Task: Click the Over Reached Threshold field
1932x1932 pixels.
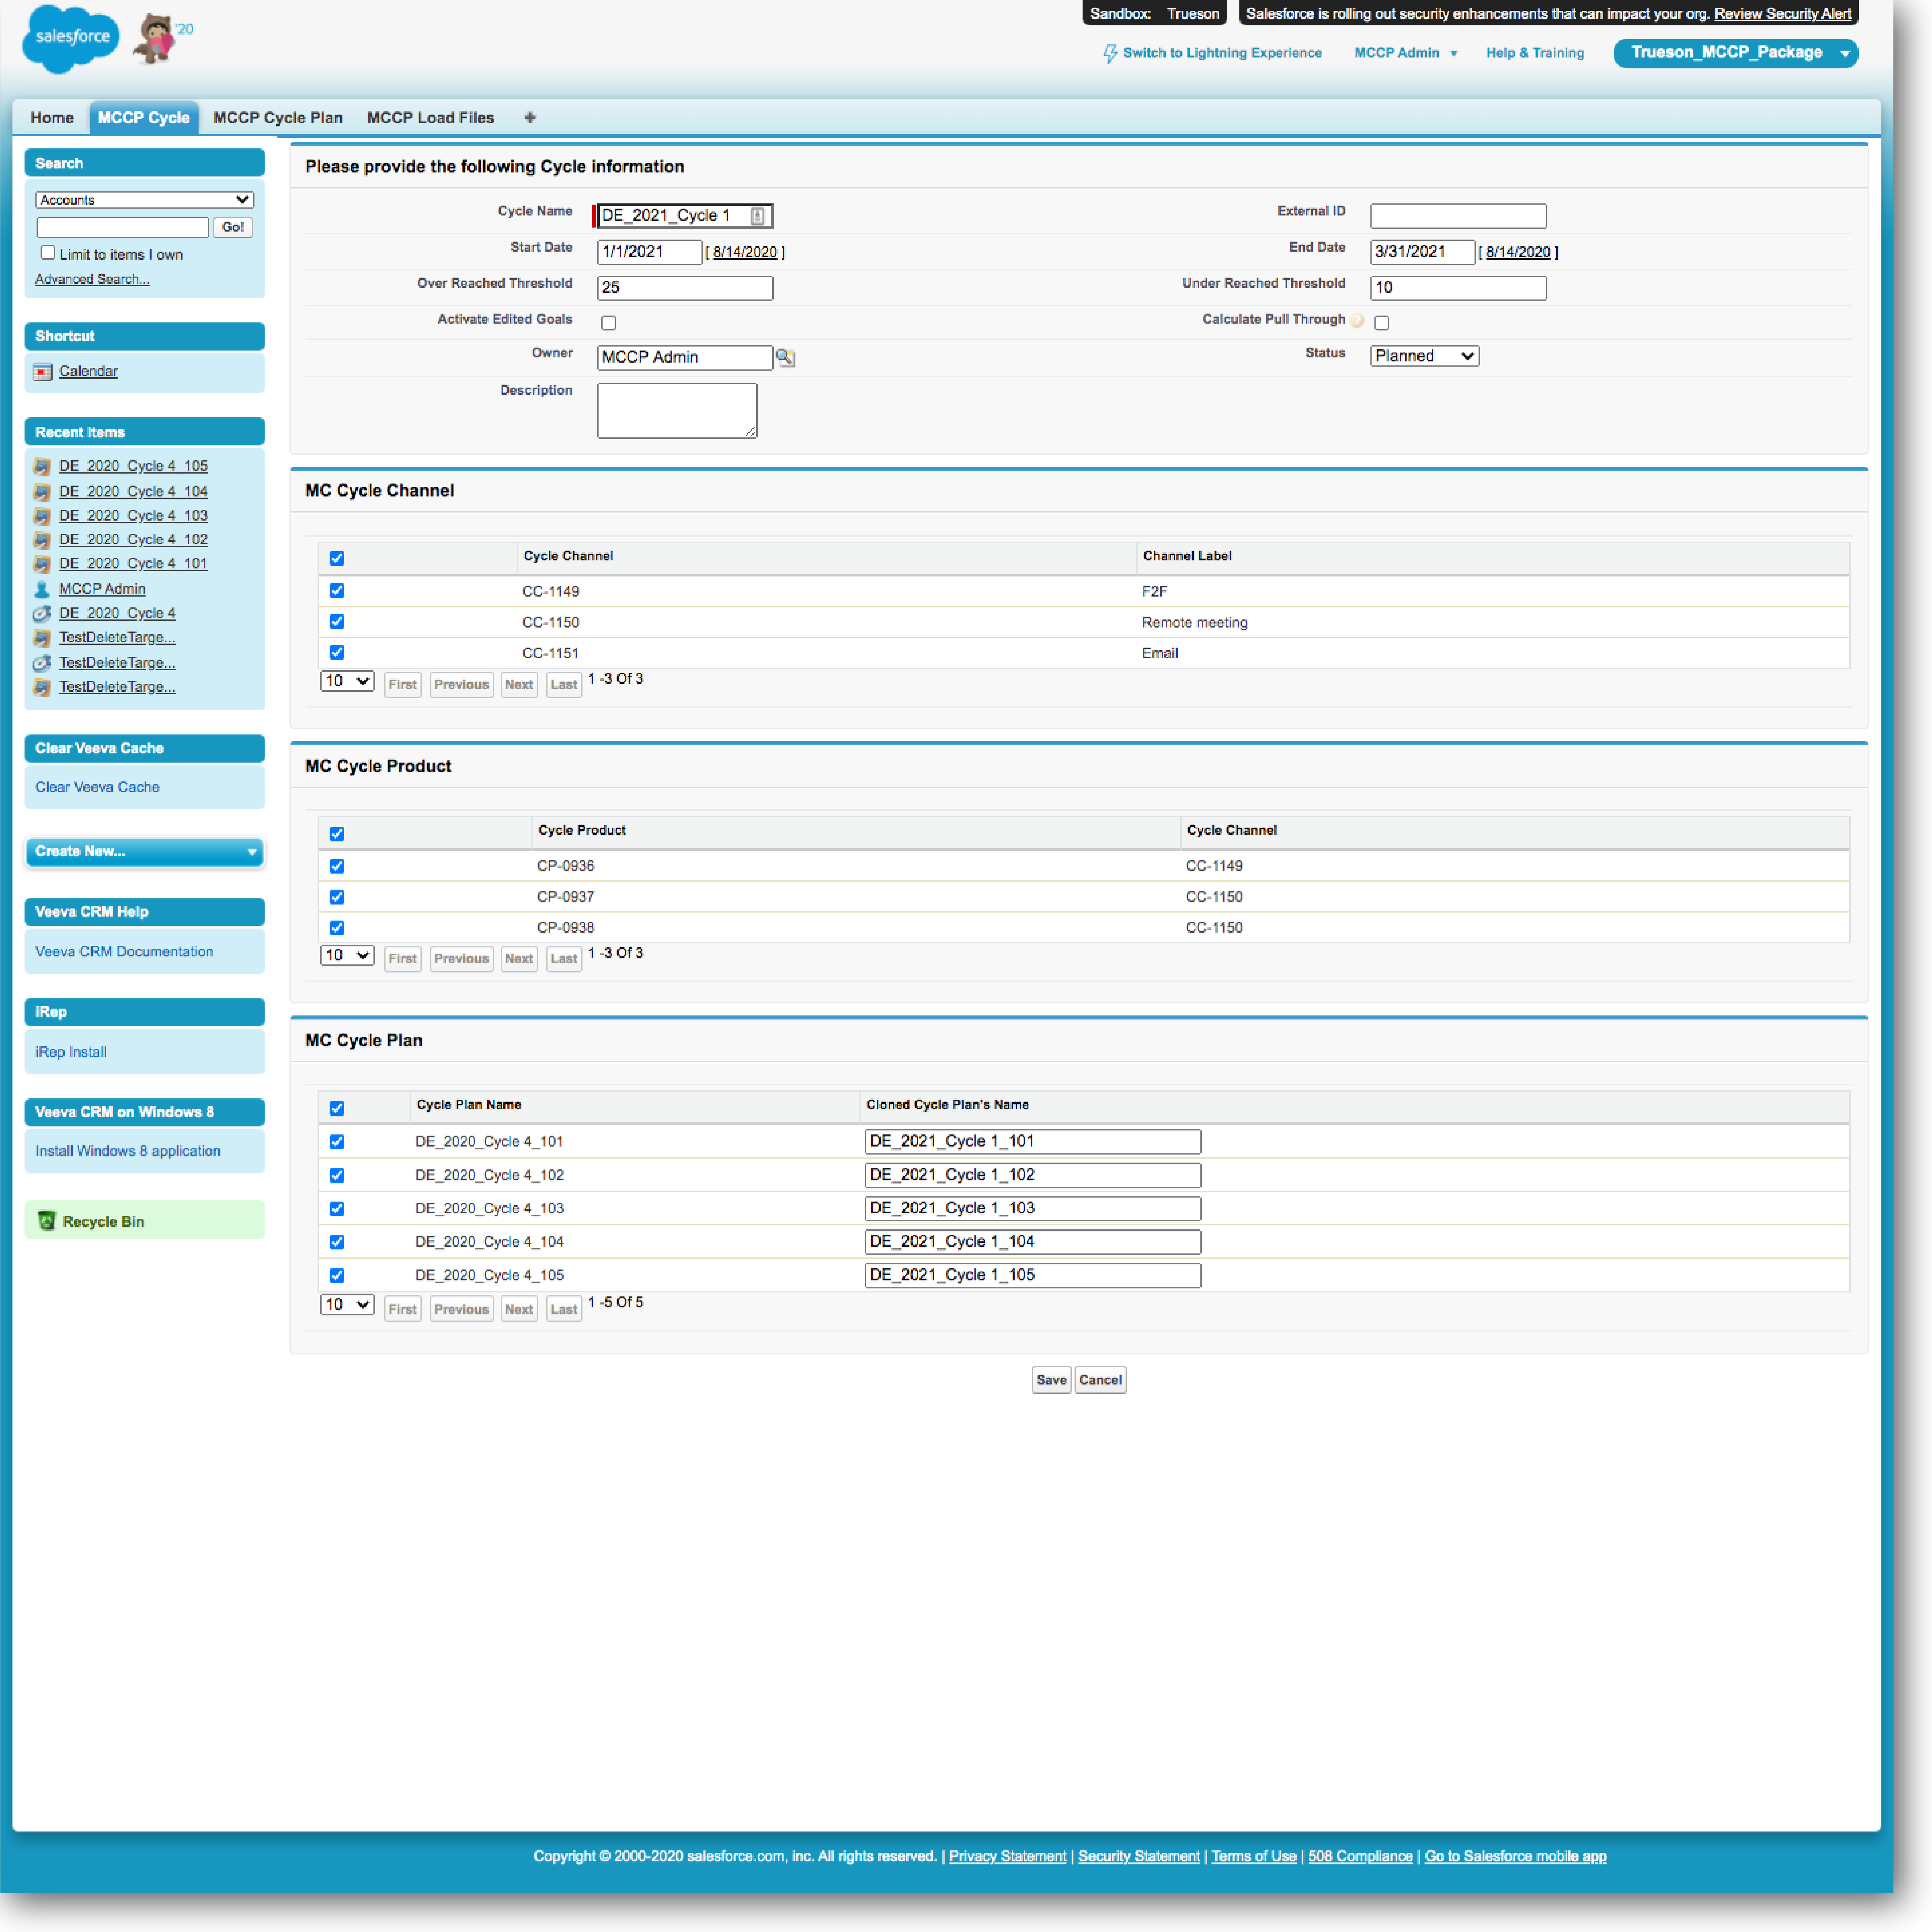Action: [x=685, y=288]
